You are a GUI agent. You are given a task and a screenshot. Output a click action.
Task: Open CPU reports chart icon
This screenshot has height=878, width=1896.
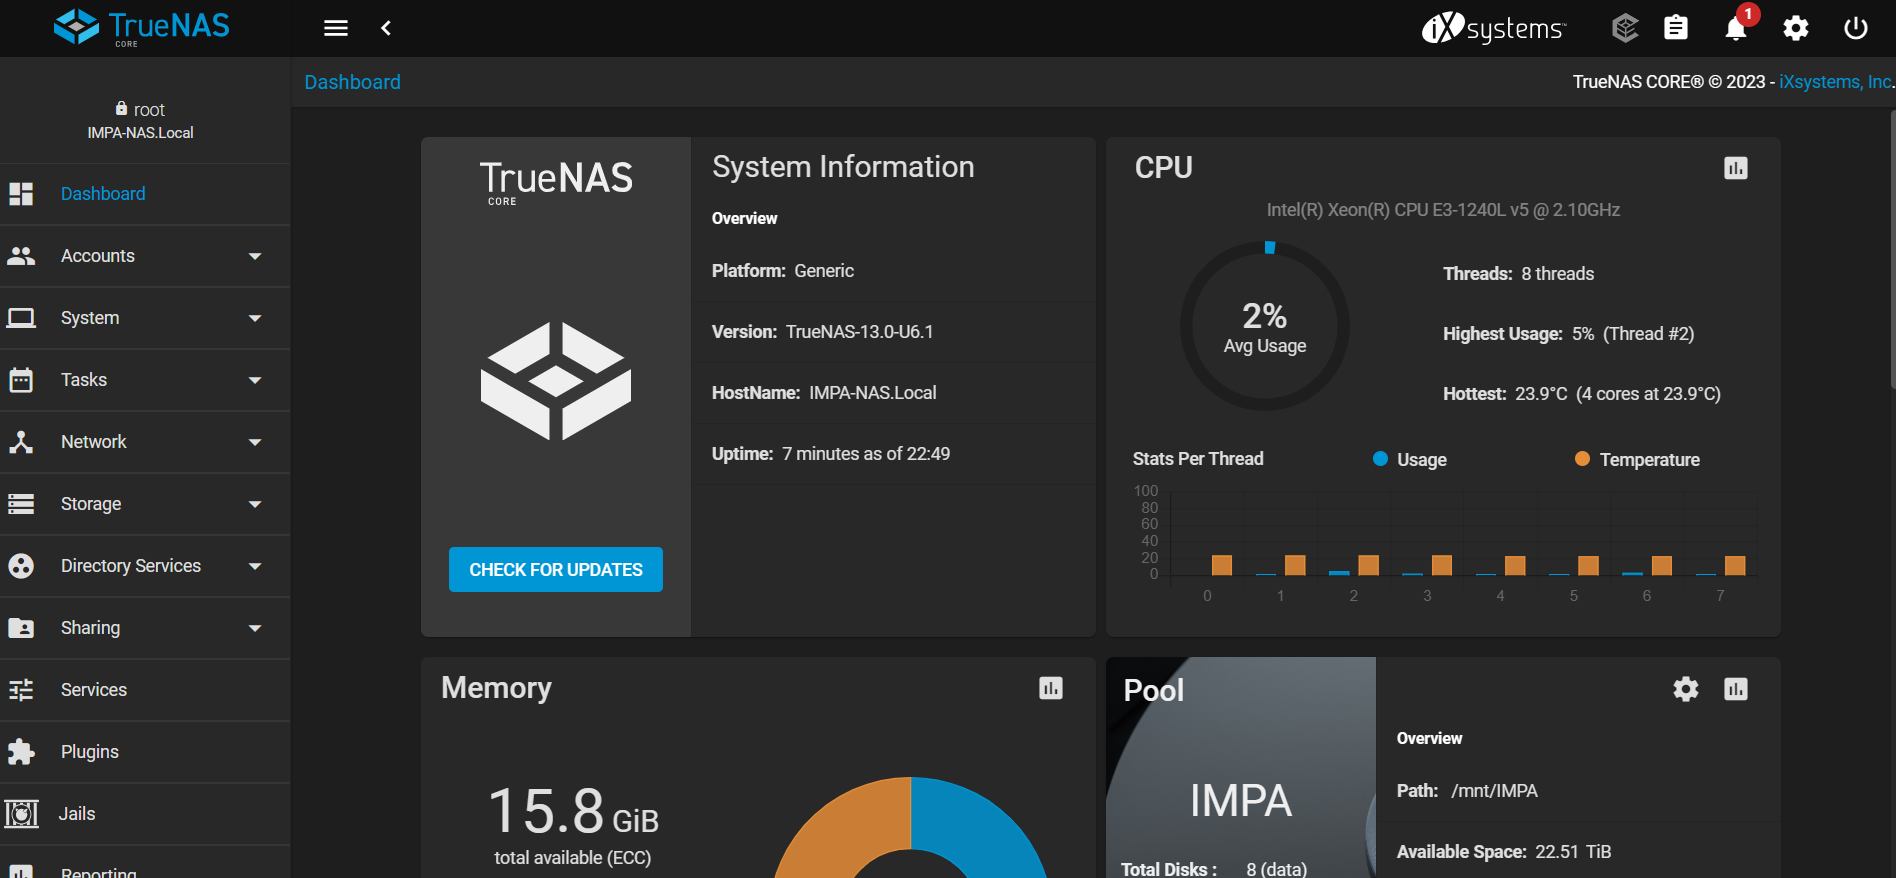pos(1736,168)
